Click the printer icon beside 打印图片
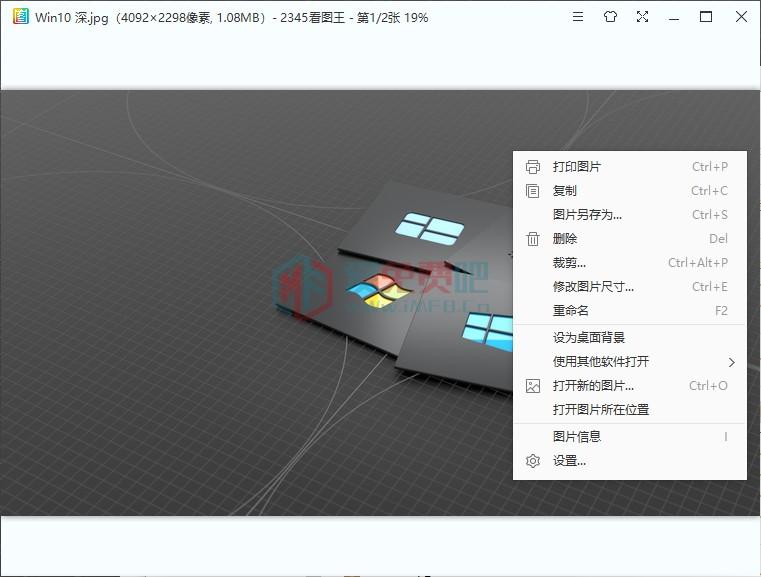 pyautogui.click(x=532, y=167)
